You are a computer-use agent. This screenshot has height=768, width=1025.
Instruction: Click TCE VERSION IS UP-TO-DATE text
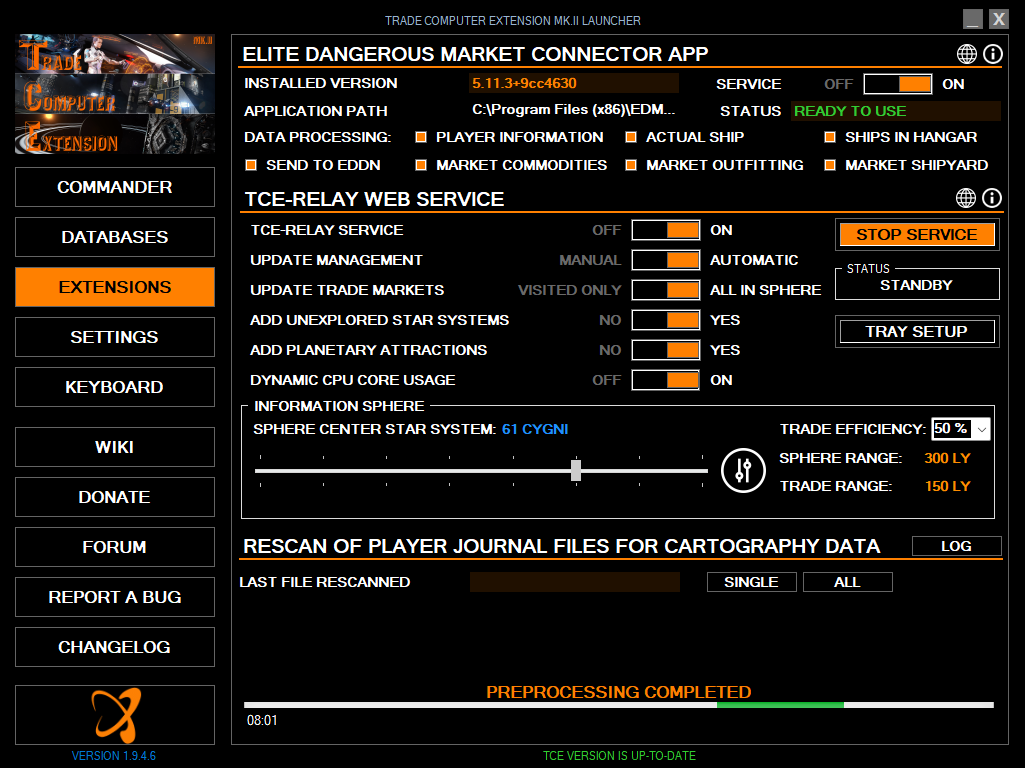point(619,756)
